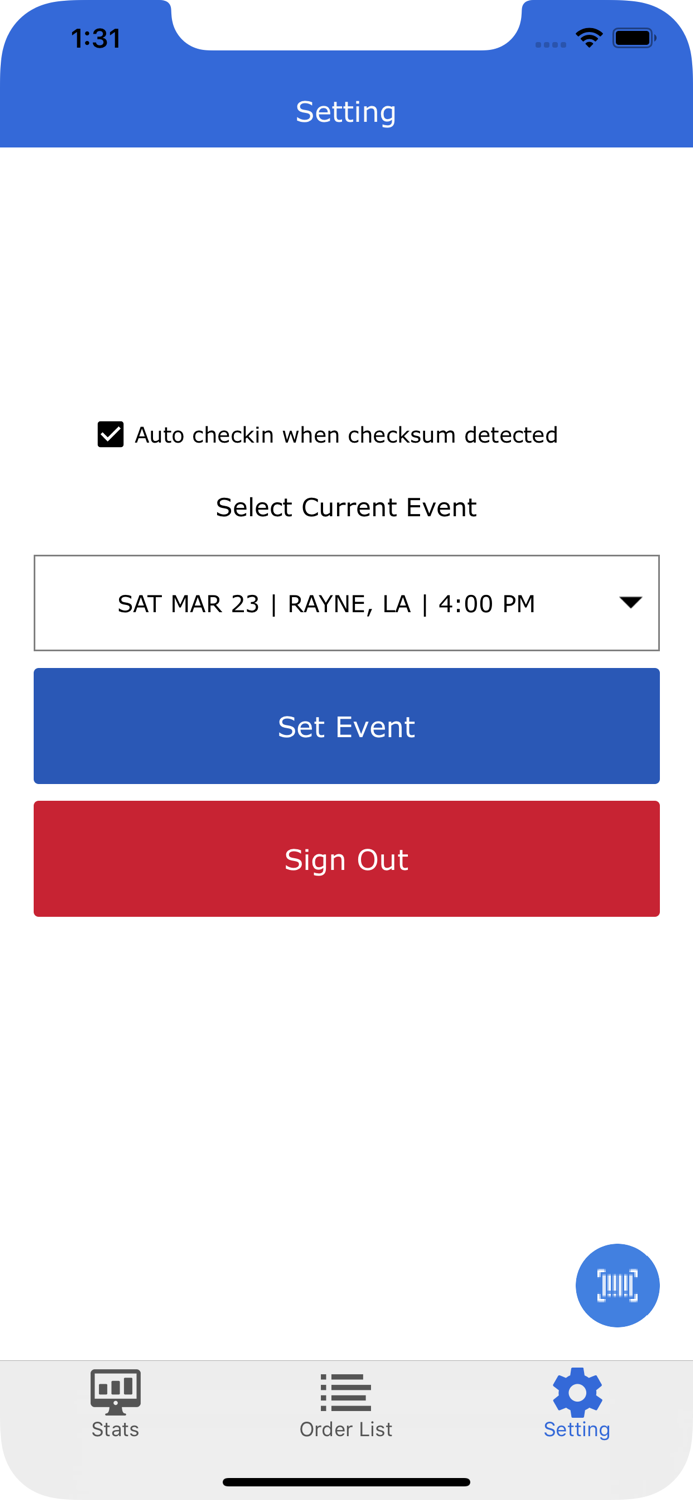Tap the barcode scanner floating button

tap(618, 1285)
